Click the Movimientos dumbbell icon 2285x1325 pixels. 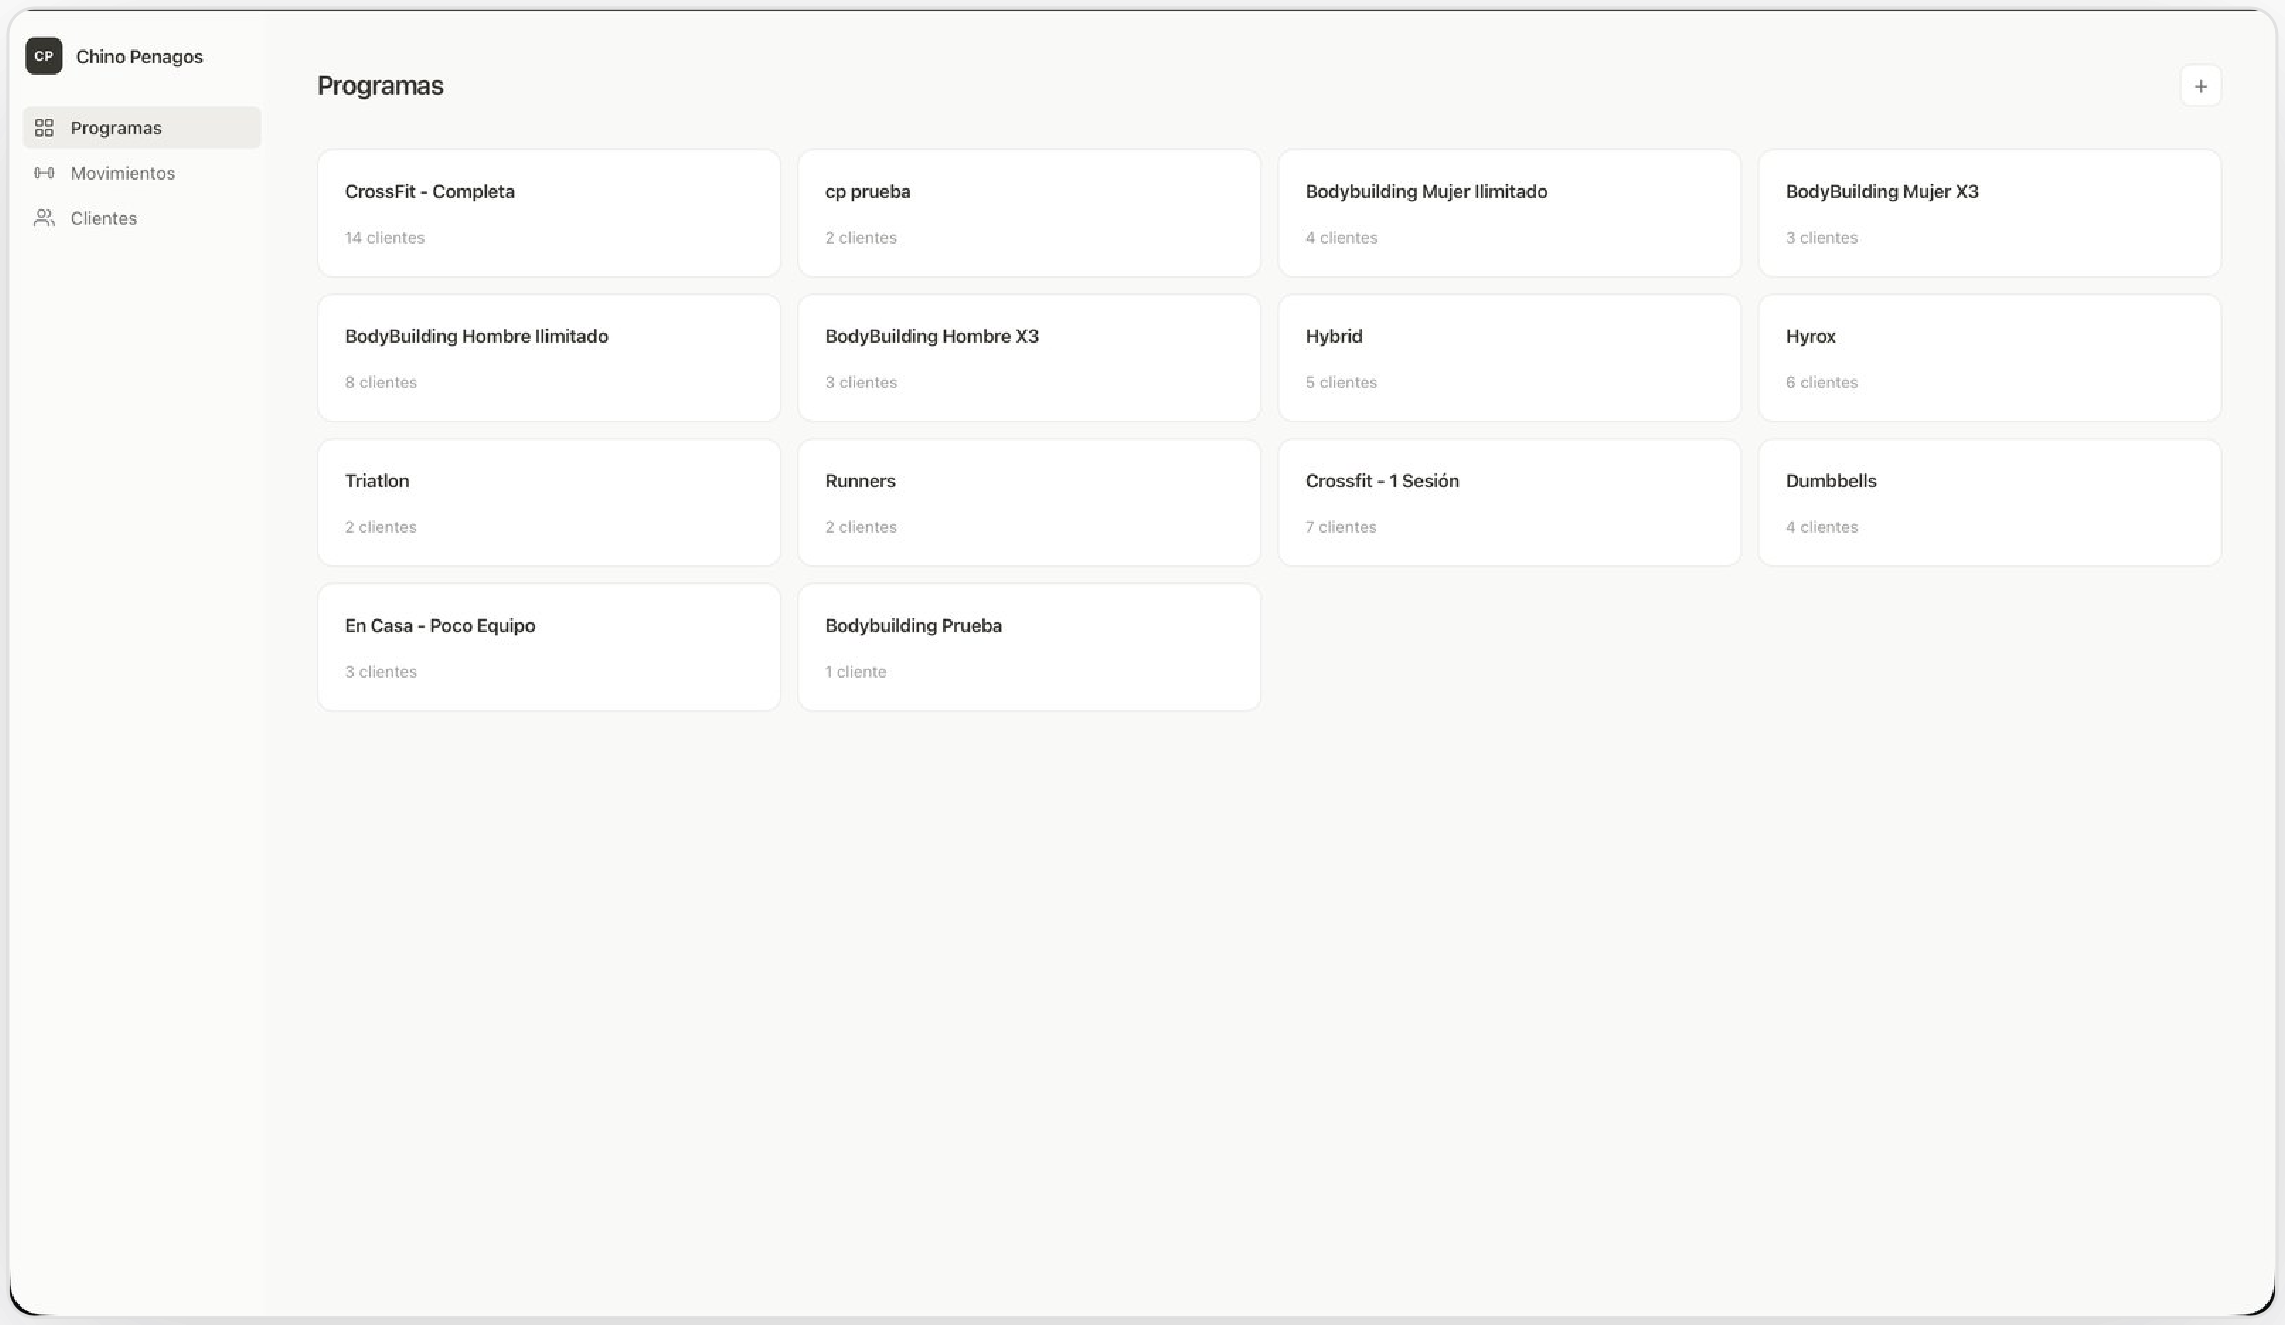click(44, 173)
